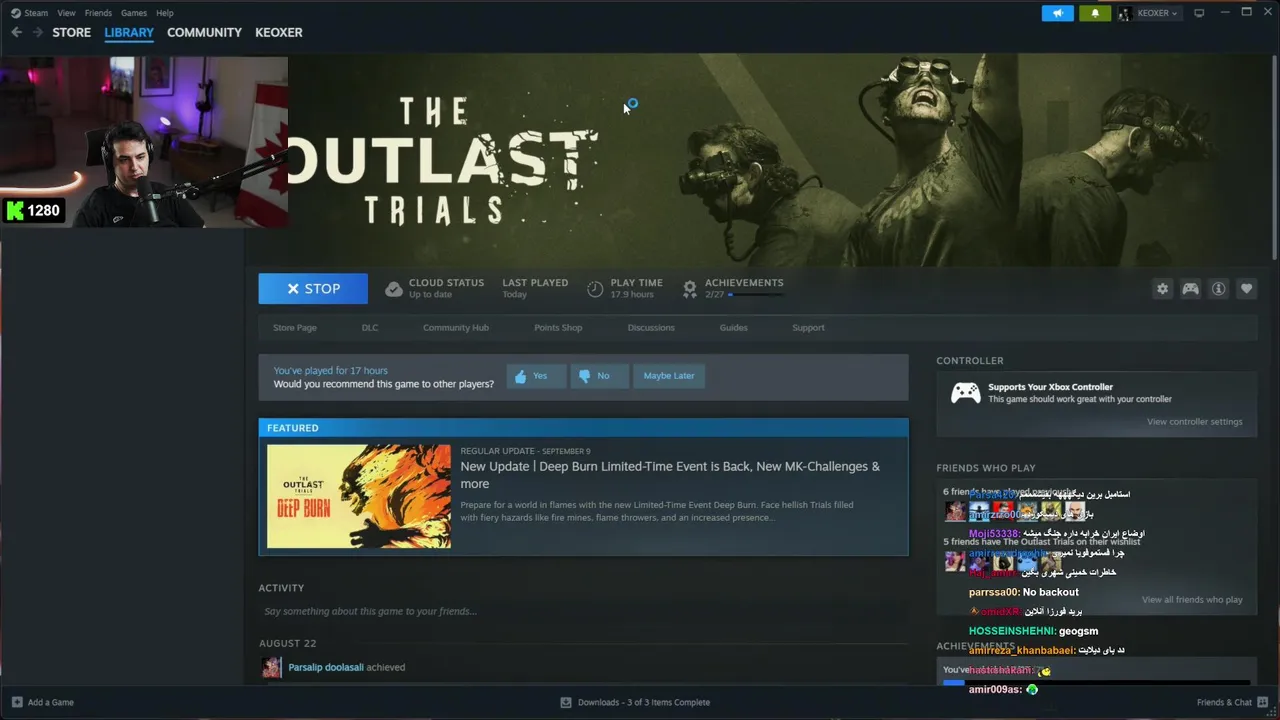Open the Points Shop link
The width and height of the screenshot is (1280, 720).
pos(558,328)
